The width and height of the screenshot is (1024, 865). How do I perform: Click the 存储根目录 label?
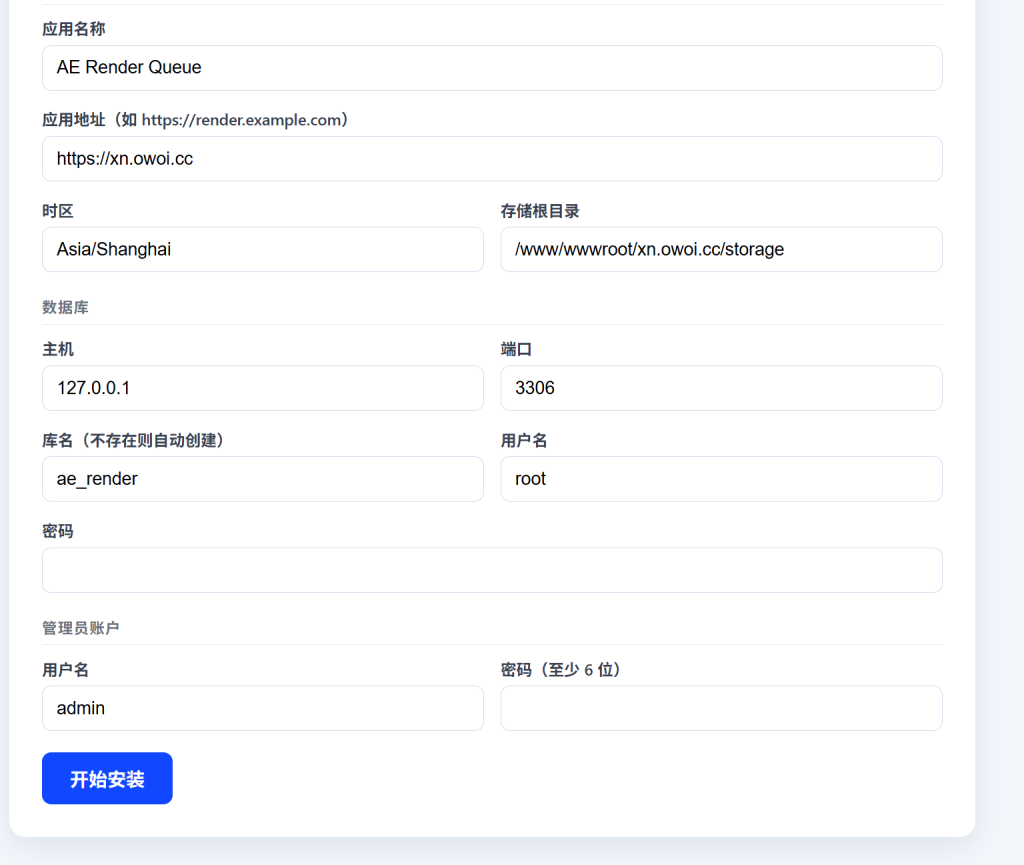pyautogui.click(x=540, y=211)
